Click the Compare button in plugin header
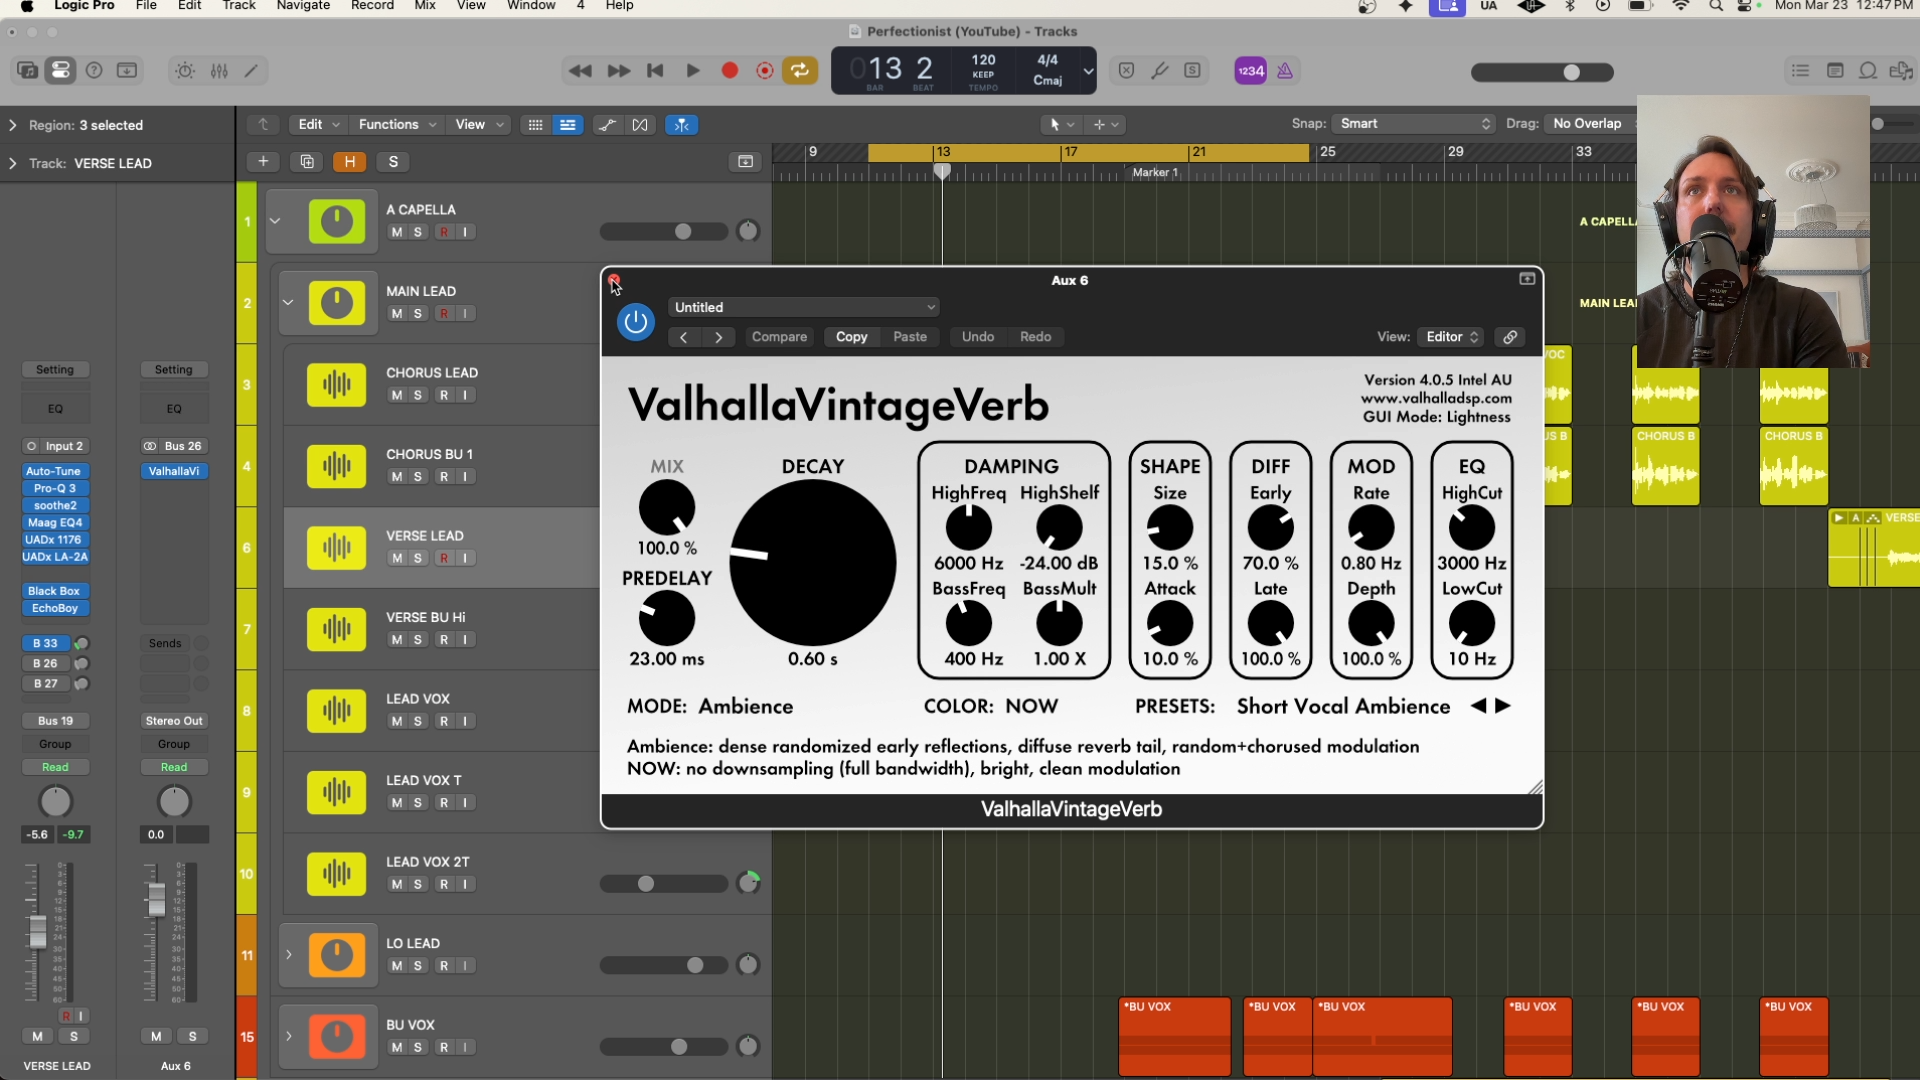Image resolution: width=1920 pixels, height=1080 pixels. point(779,337)
